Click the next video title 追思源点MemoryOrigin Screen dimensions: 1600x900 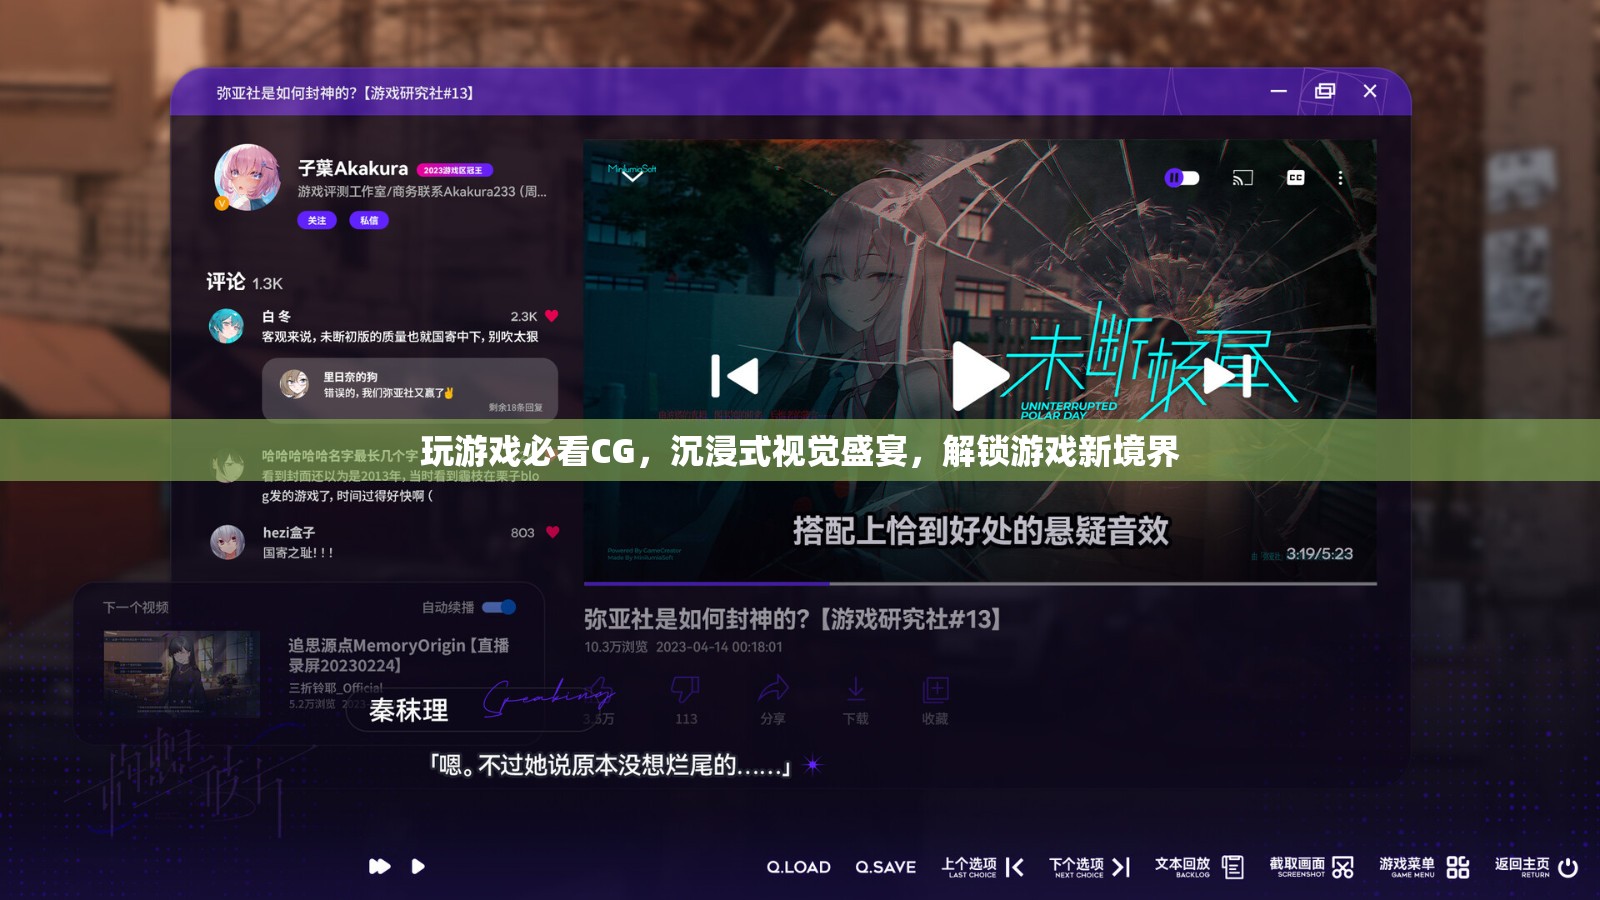point(399,655)
